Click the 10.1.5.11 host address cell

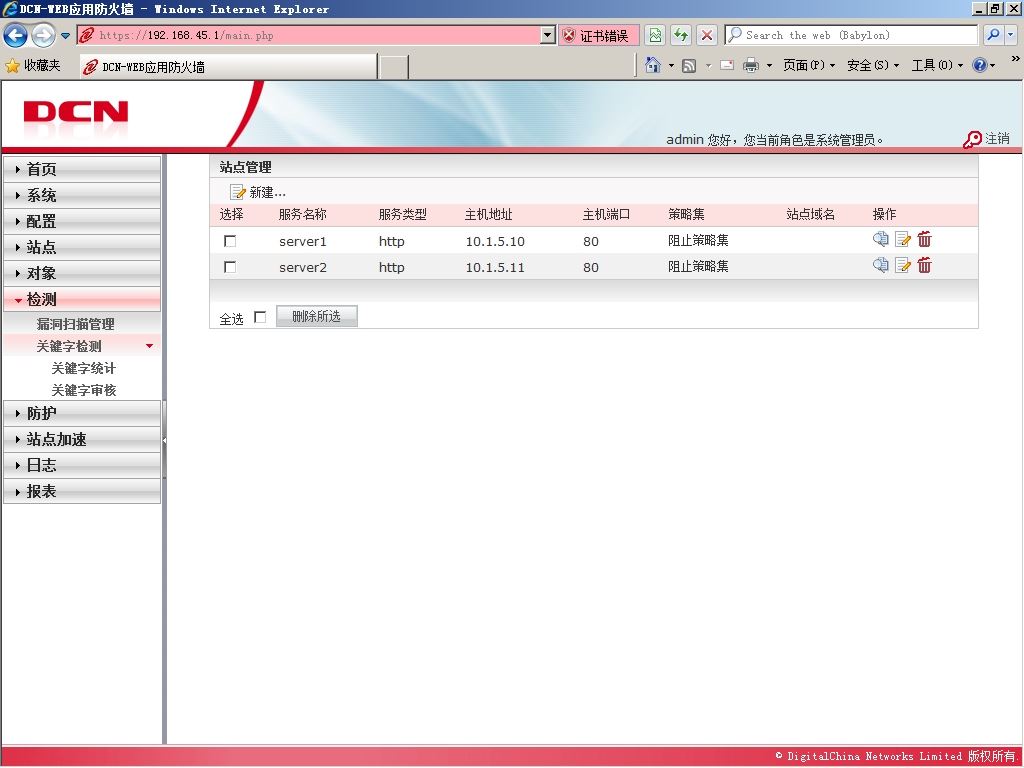(x=495, y=267)
